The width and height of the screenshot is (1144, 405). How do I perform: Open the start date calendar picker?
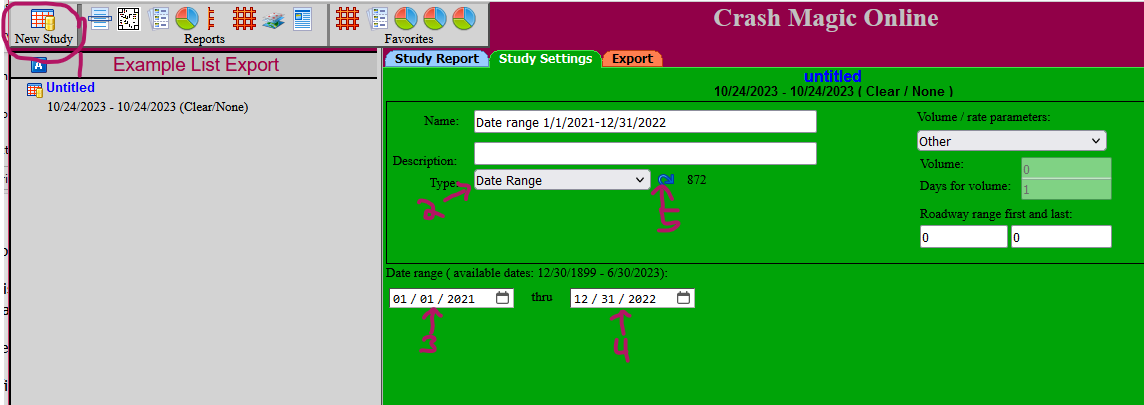(x=502, y=298)
